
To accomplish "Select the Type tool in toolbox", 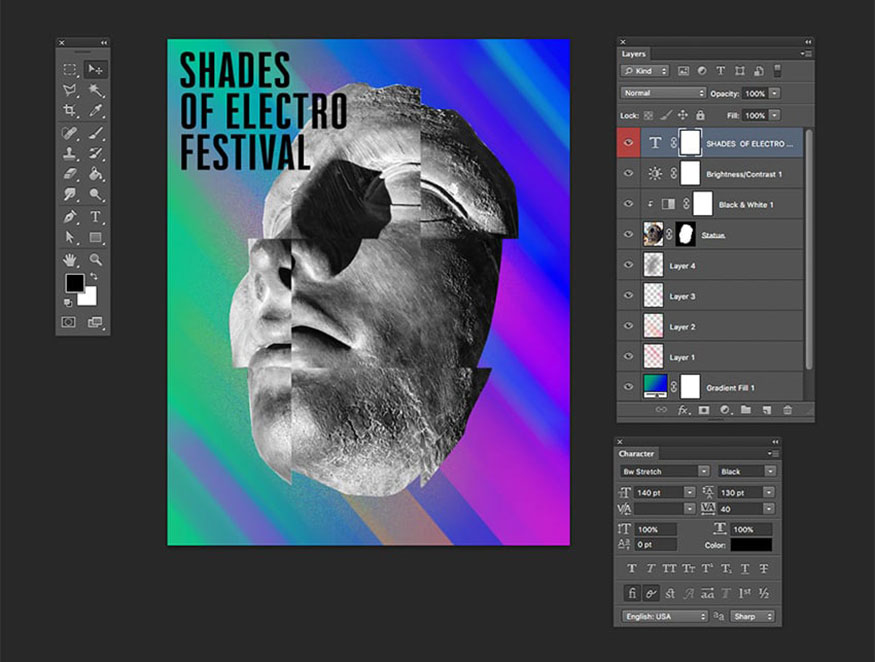I will coord(95,217).
